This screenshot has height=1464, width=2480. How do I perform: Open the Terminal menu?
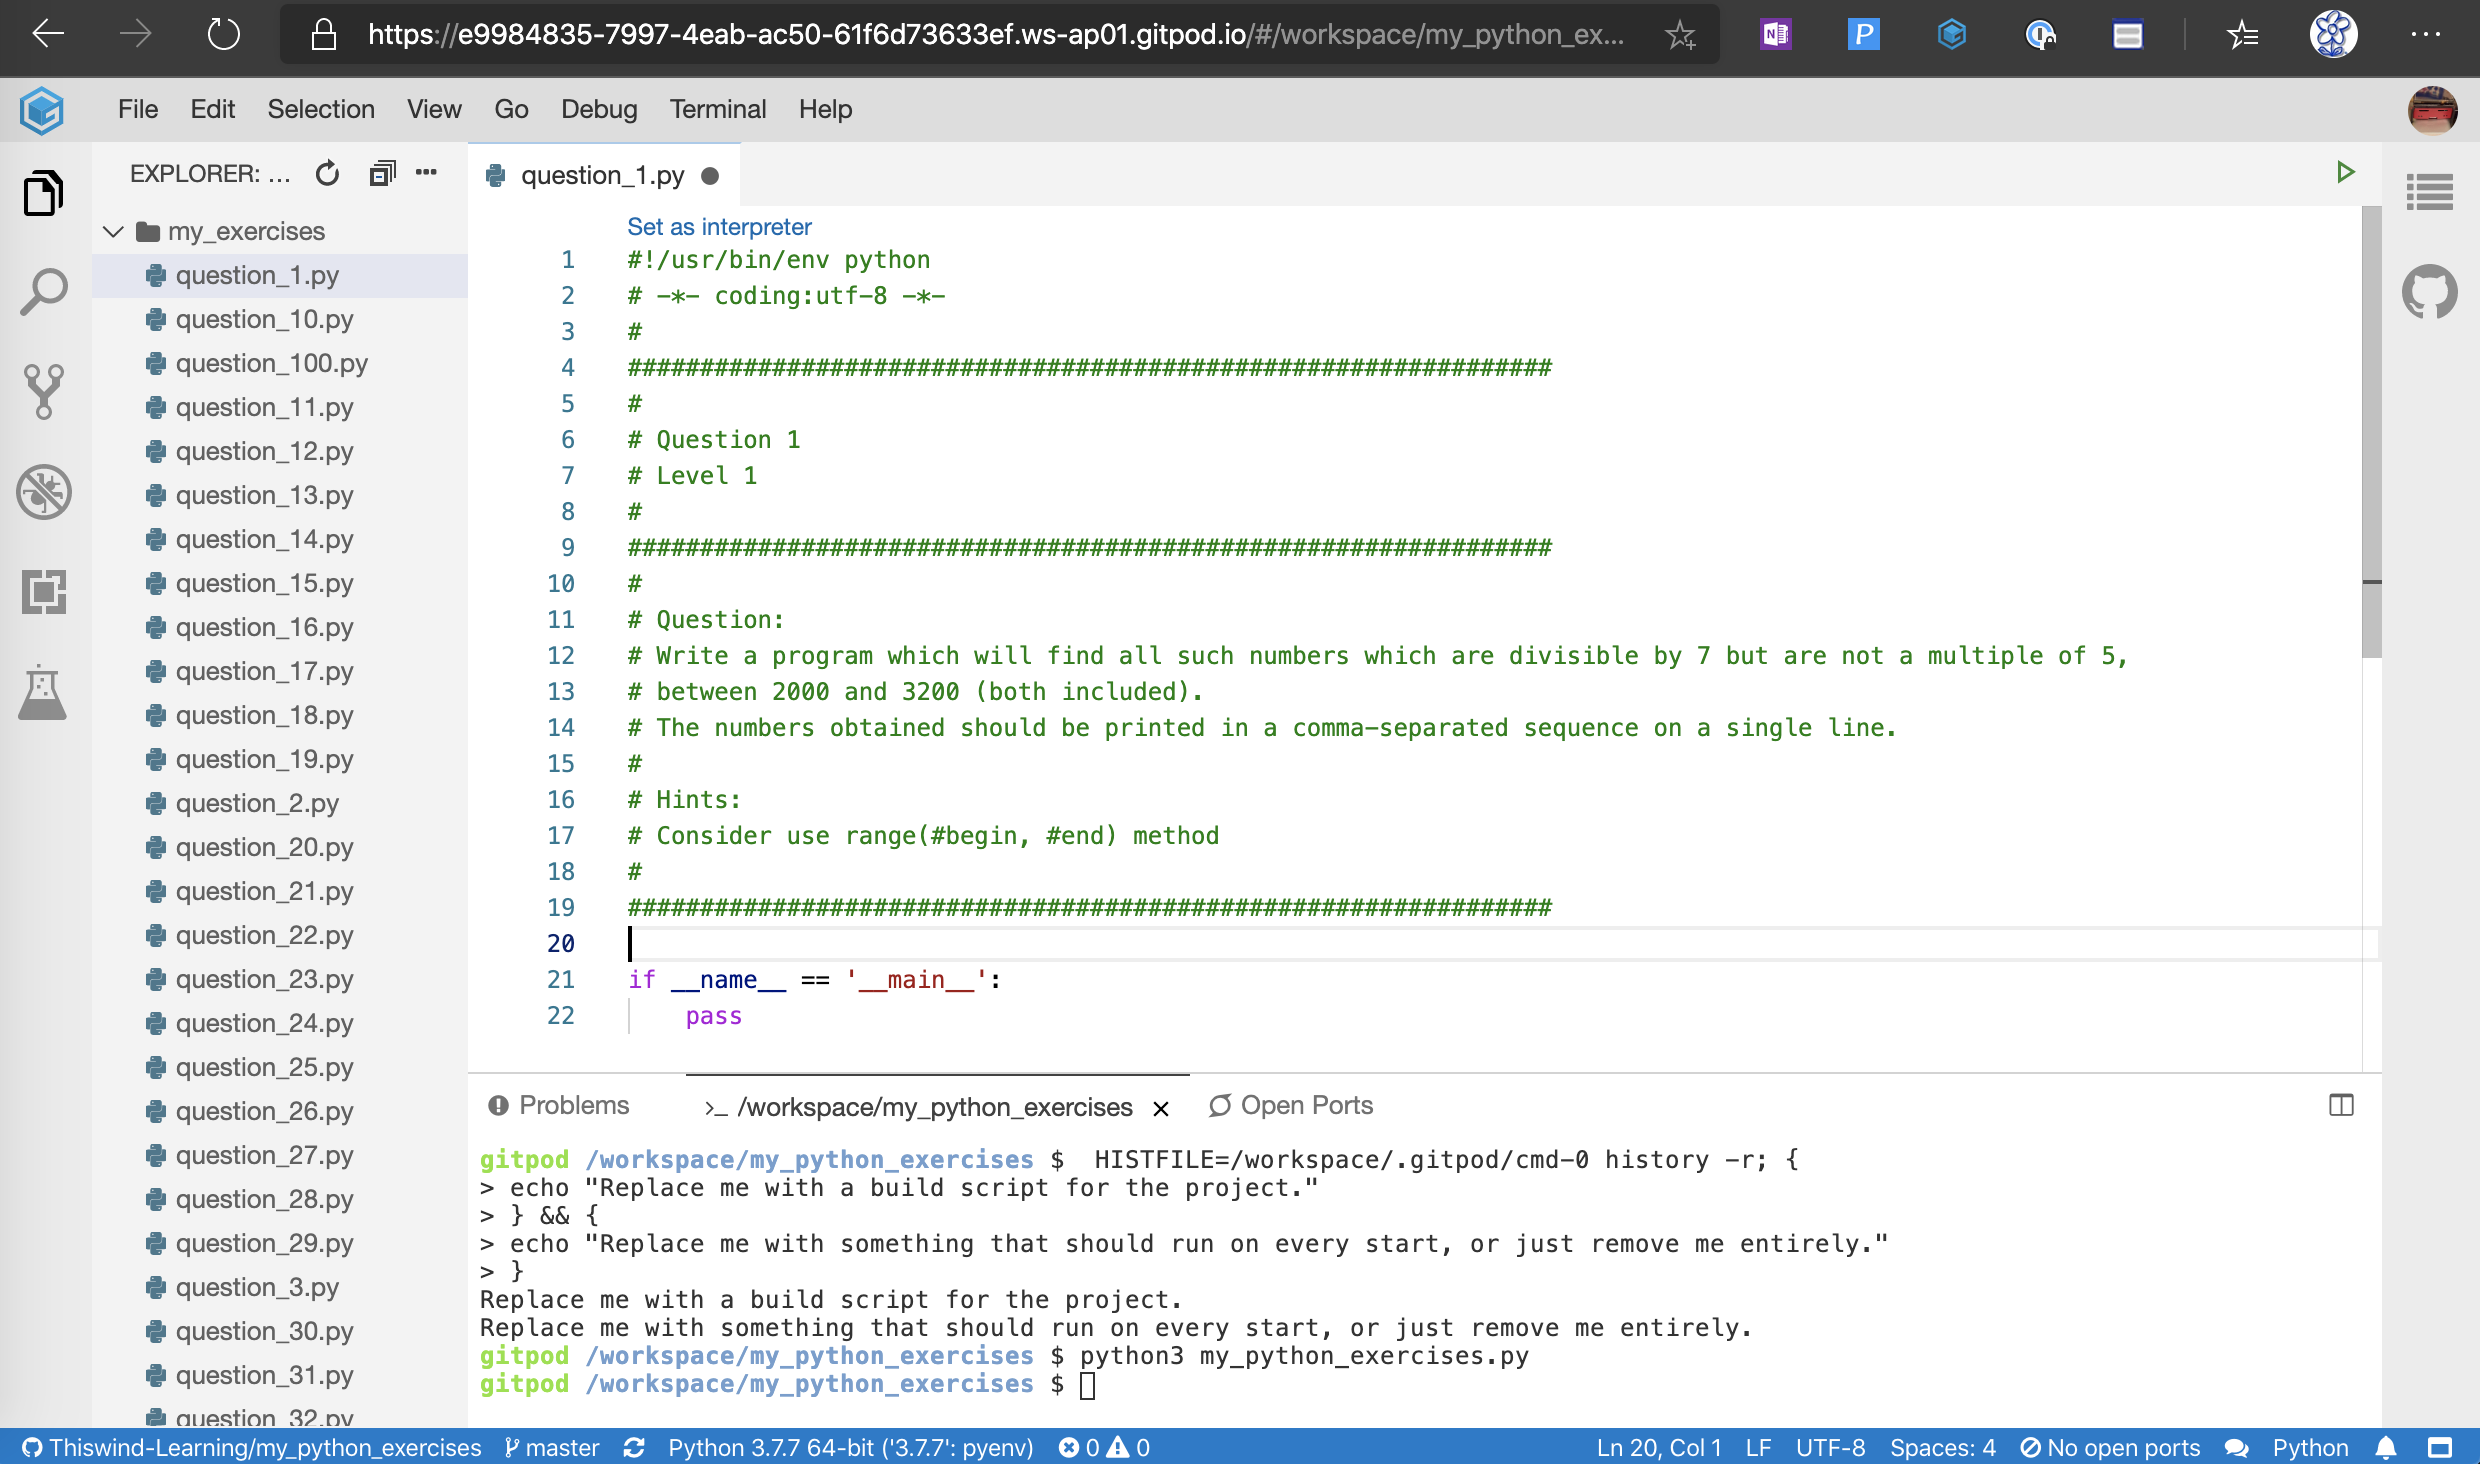pyautogui.click(x=717, y=109)
